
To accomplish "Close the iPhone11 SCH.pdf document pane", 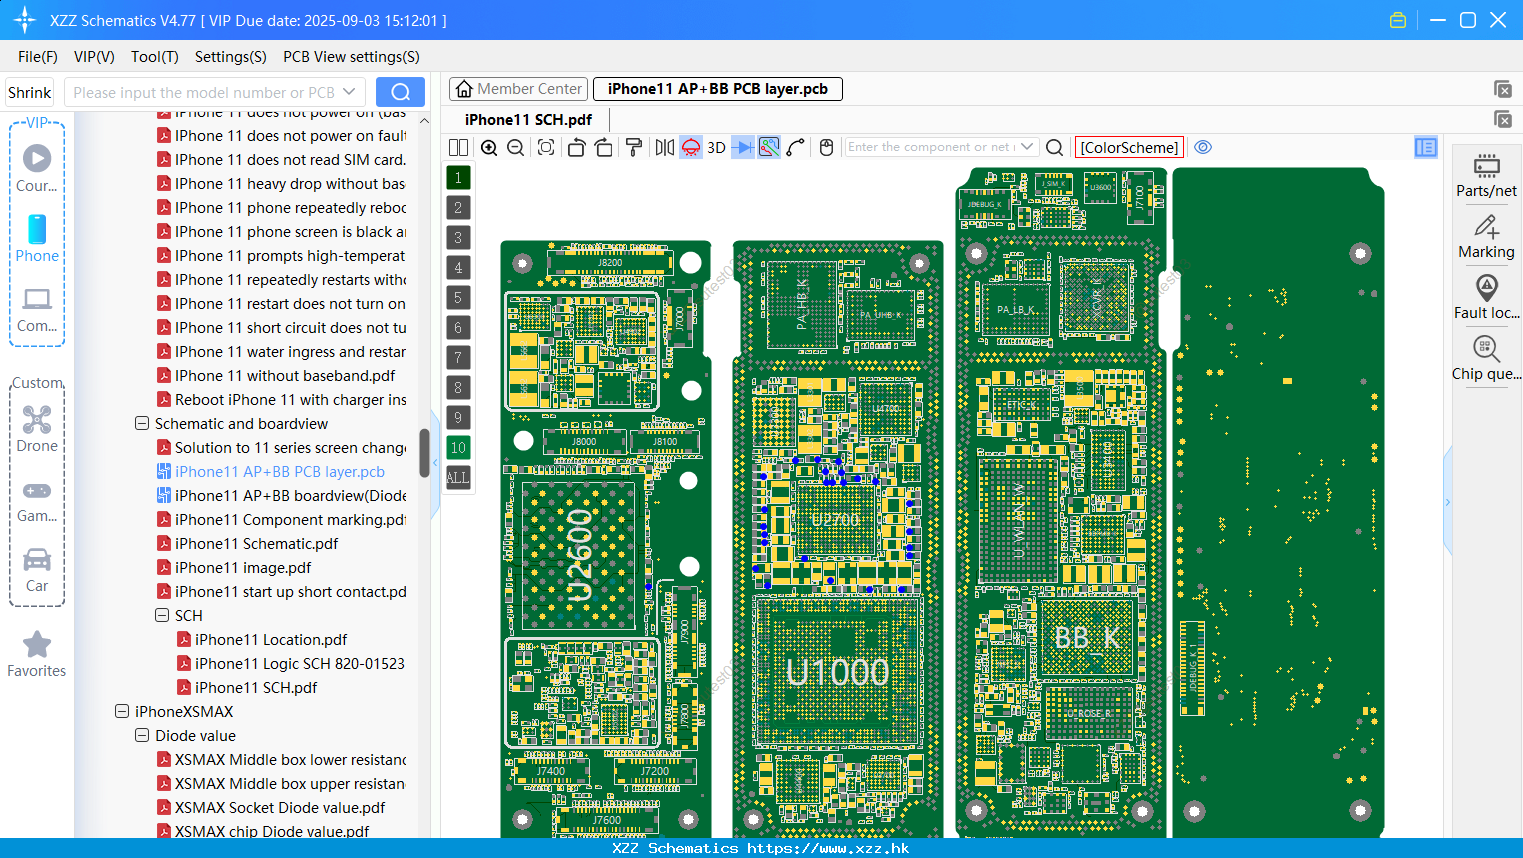I will [1502, 119].
